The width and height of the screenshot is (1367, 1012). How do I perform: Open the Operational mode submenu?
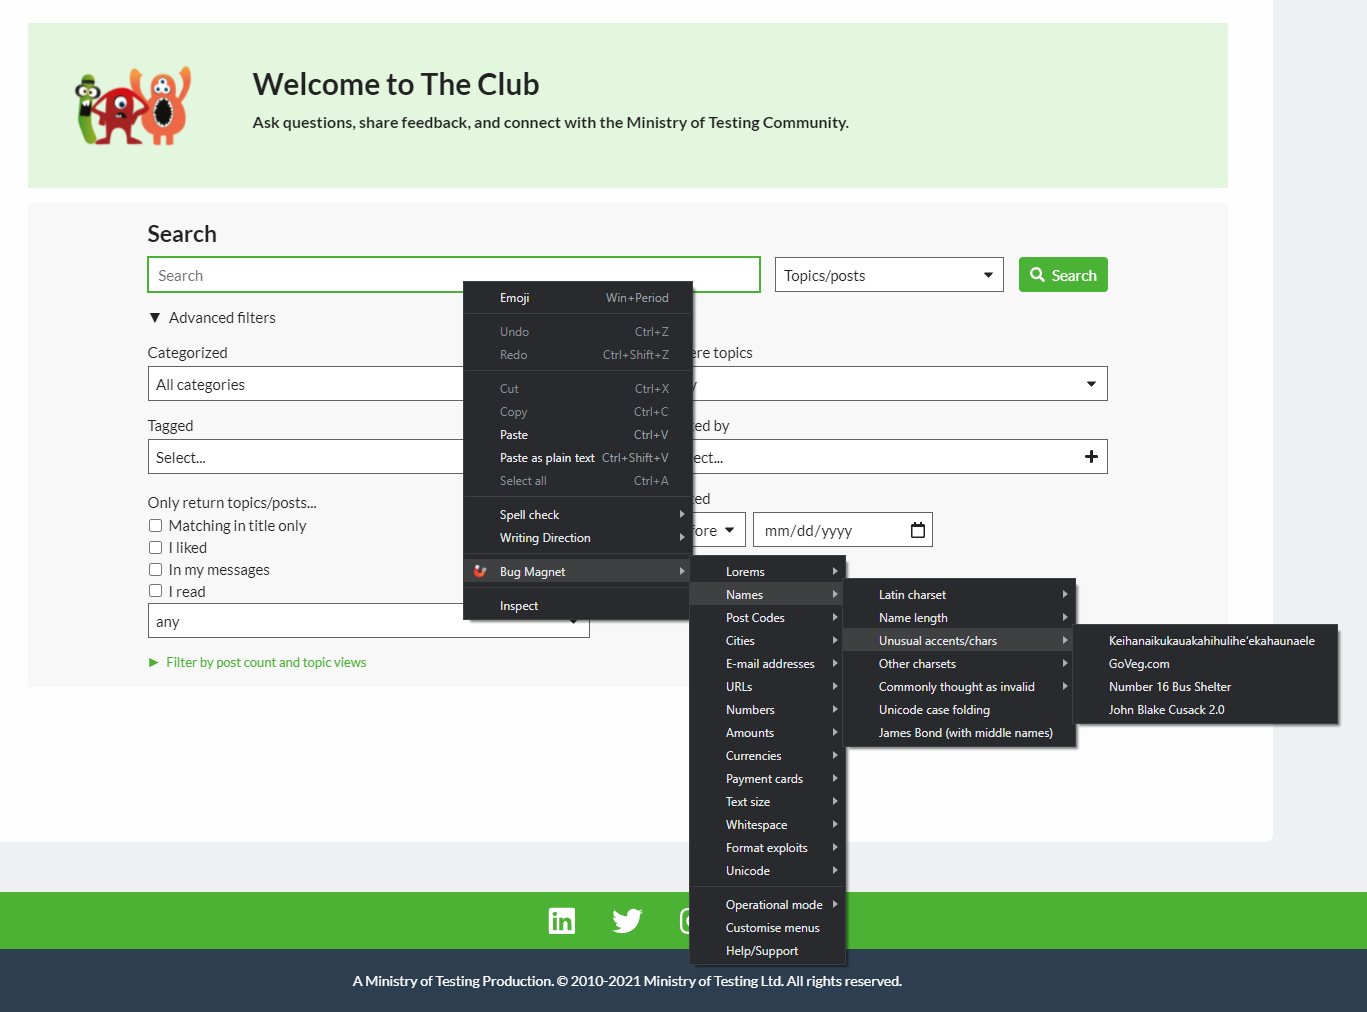(768, 905)
